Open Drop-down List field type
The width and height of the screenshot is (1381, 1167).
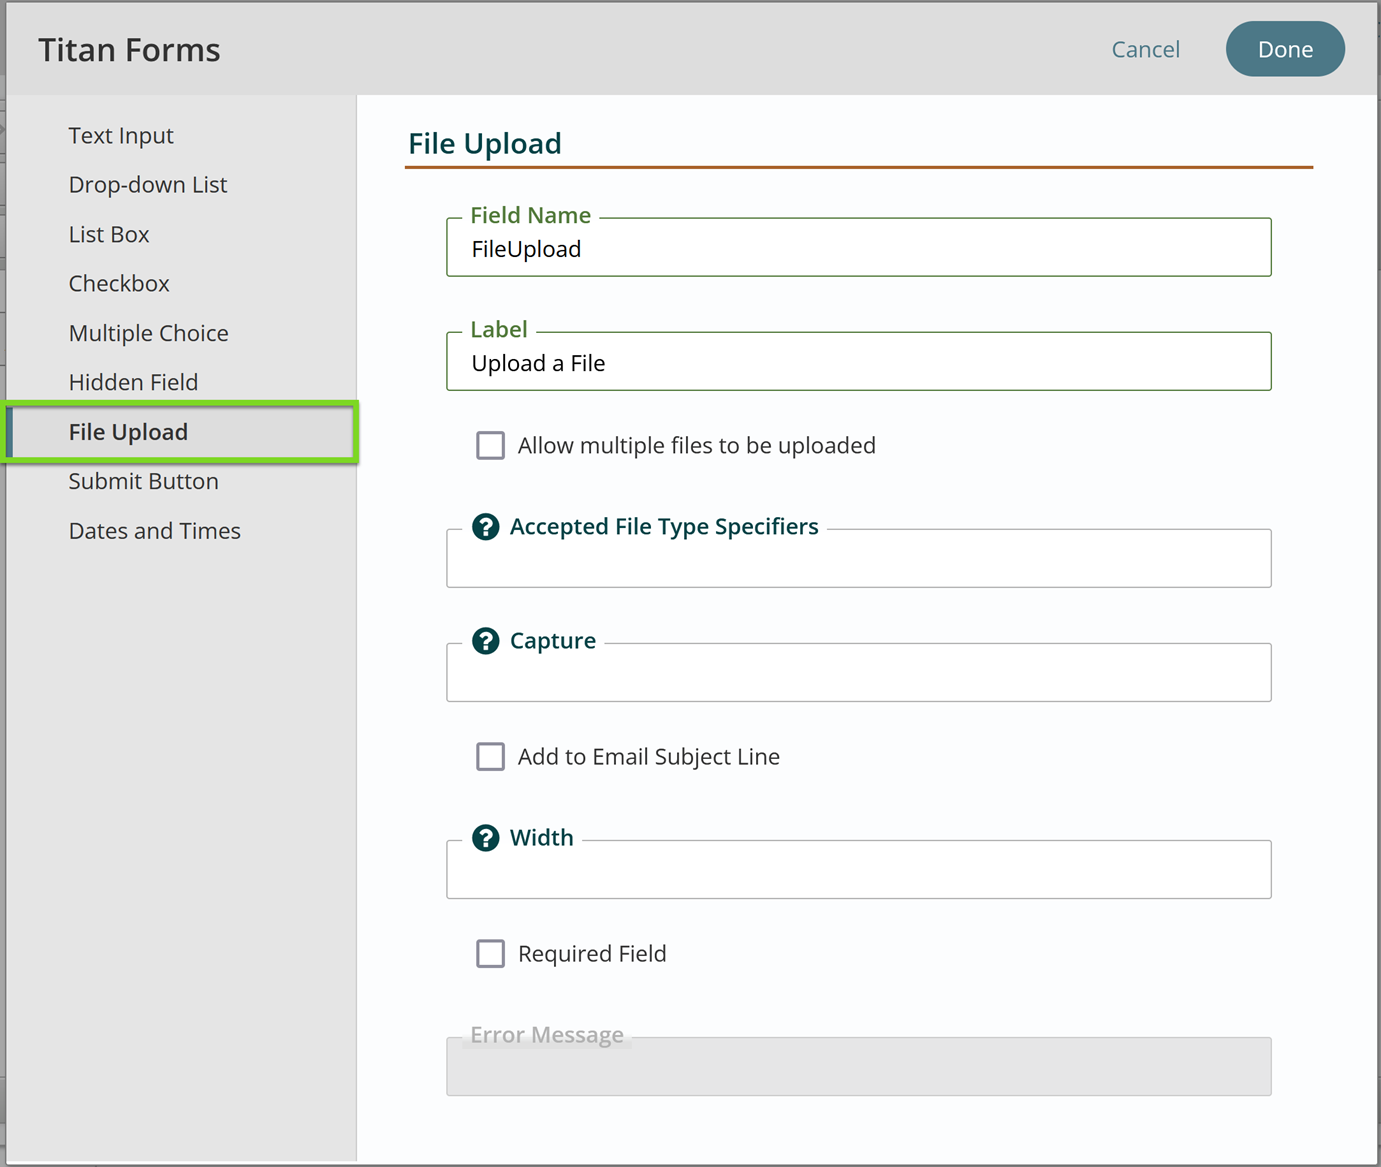(x=148, y=185)
